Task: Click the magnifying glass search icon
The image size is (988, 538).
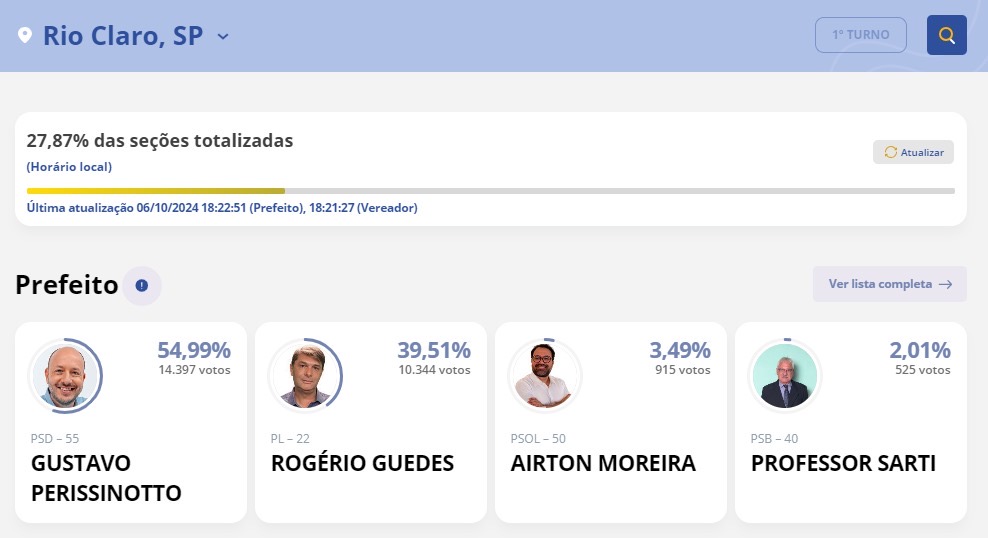Action: point(946,35)
